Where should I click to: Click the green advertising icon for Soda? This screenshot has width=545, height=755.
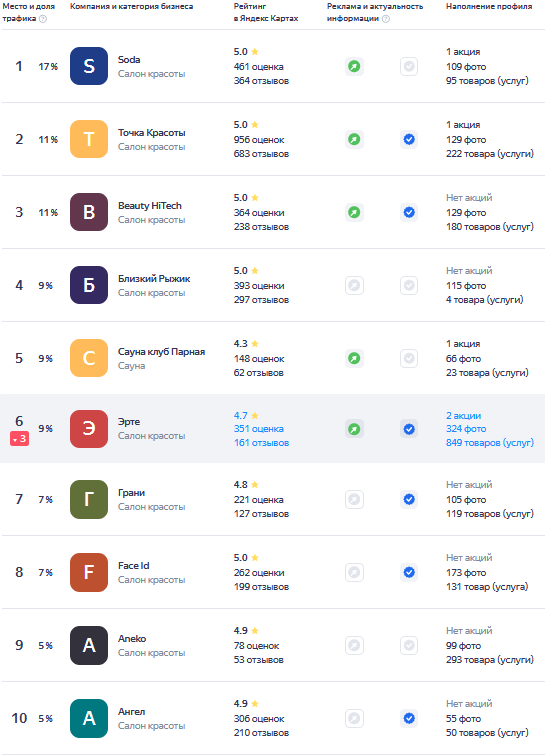tap(354, 66)
